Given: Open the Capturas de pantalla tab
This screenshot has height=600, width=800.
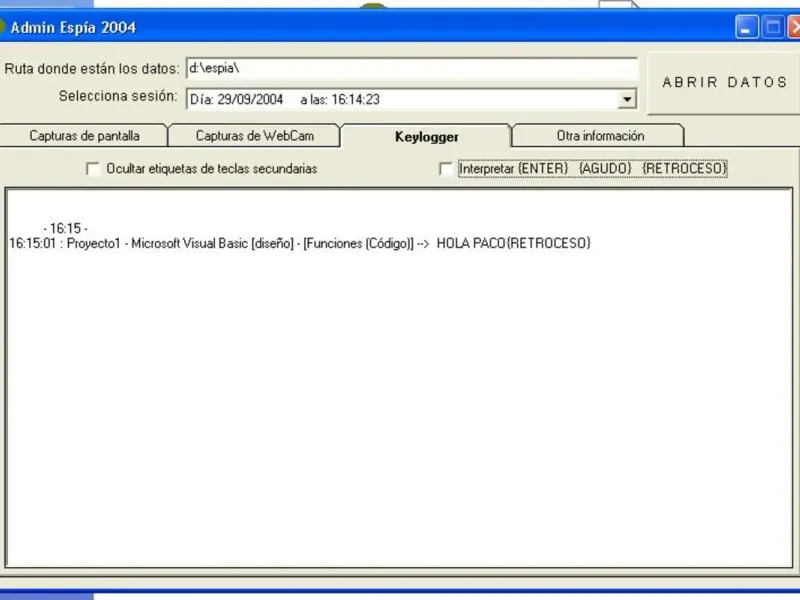Looking at the screenshot, I should click(84, 136).
